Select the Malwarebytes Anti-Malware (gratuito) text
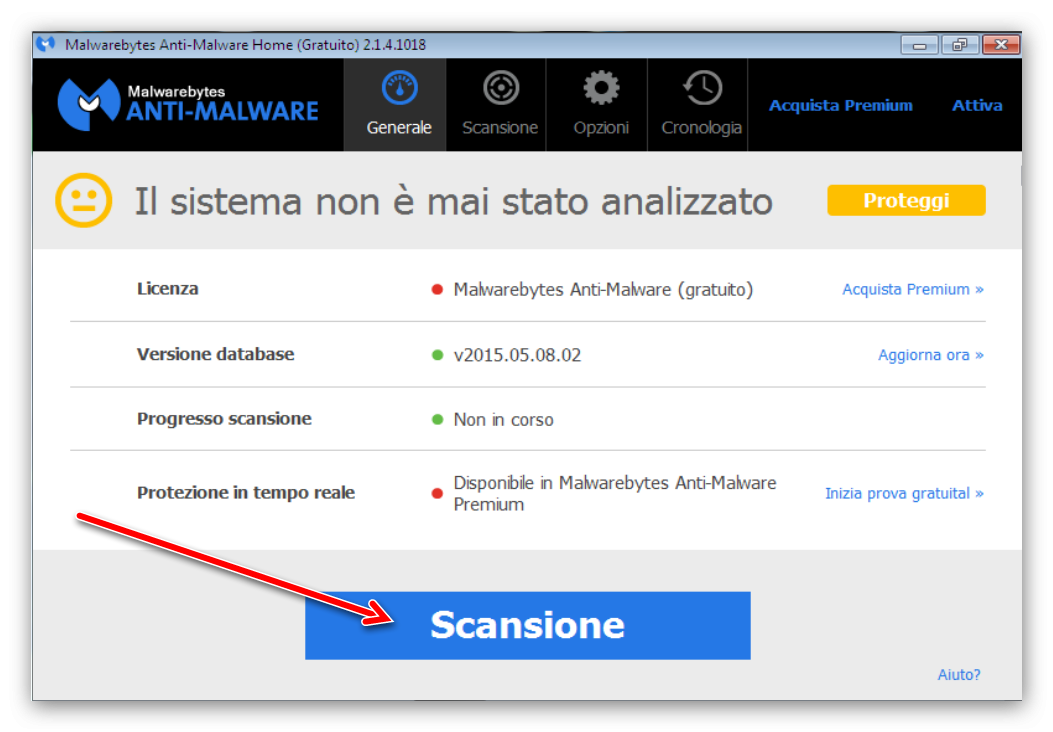The height and width of the screenshot is (732, 1053). pyautogui.click(x=603, y=289)
